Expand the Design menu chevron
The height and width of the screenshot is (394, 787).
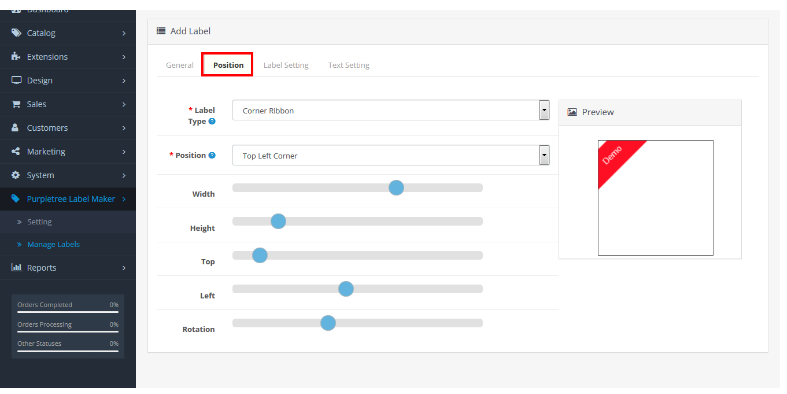123,80
